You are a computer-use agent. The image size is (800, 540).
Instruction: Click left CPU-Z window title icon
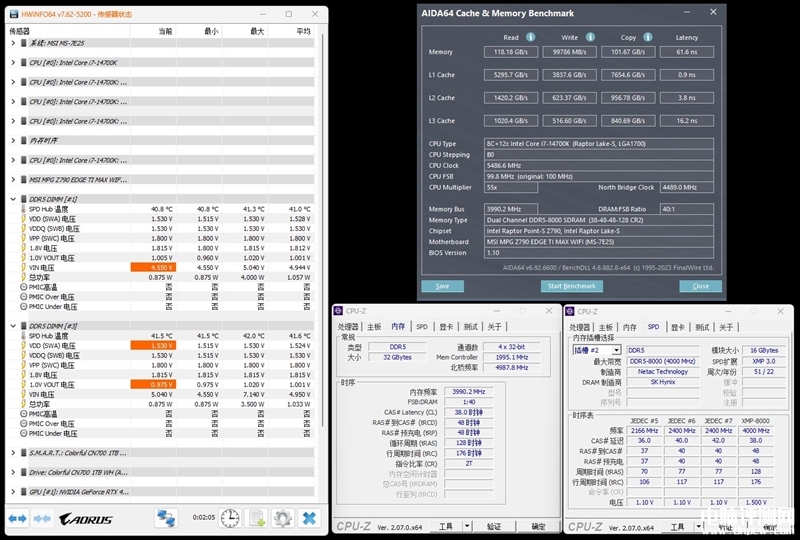coord(338,311)
